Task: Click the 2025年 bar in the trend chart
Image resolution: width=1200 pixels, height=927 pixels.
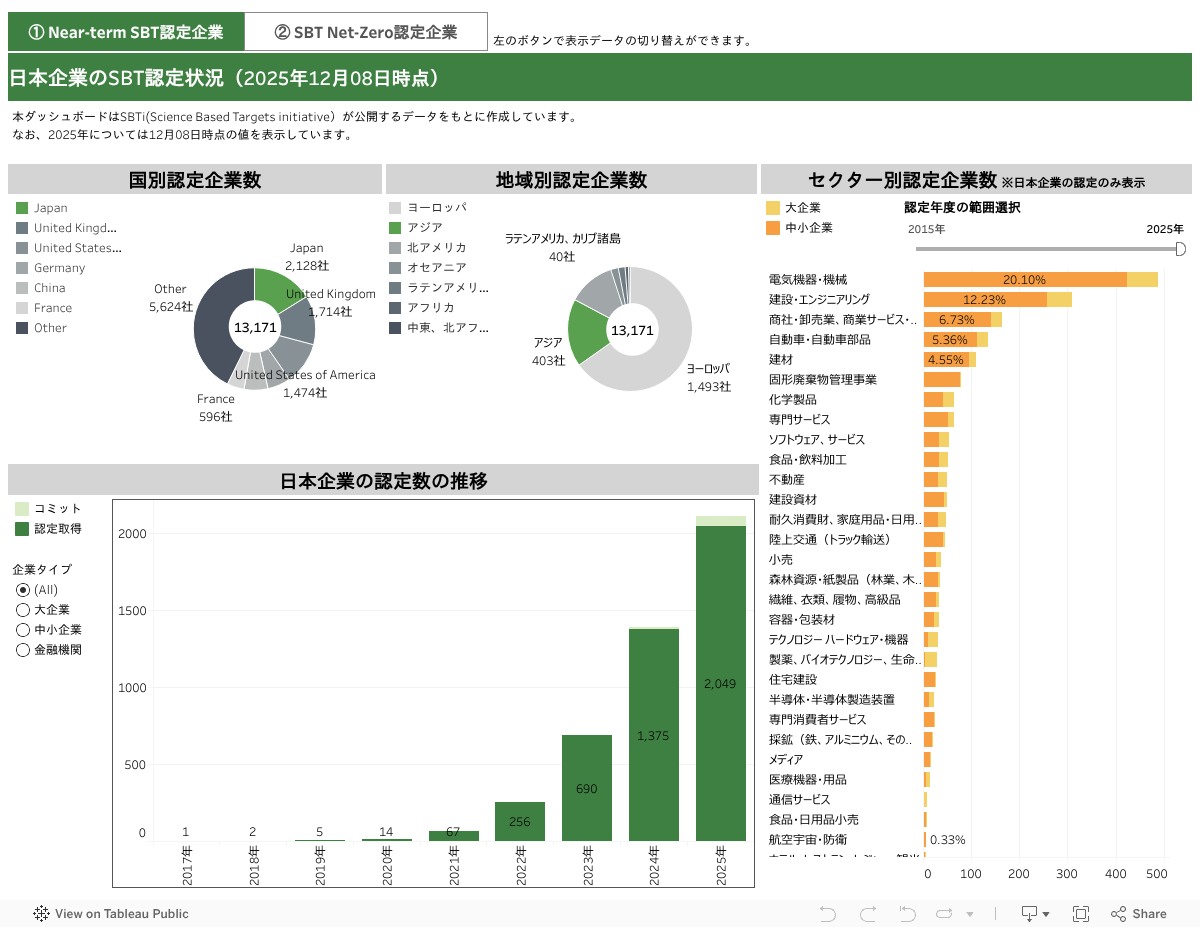Action: [x=721, y=682]
